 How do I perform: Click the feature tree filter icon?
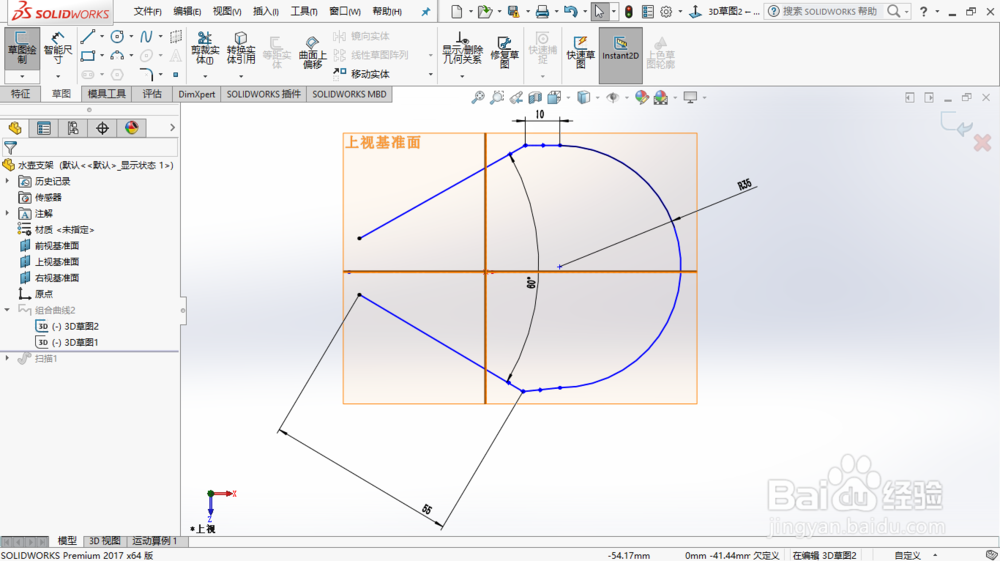click(x=10, y=148)
